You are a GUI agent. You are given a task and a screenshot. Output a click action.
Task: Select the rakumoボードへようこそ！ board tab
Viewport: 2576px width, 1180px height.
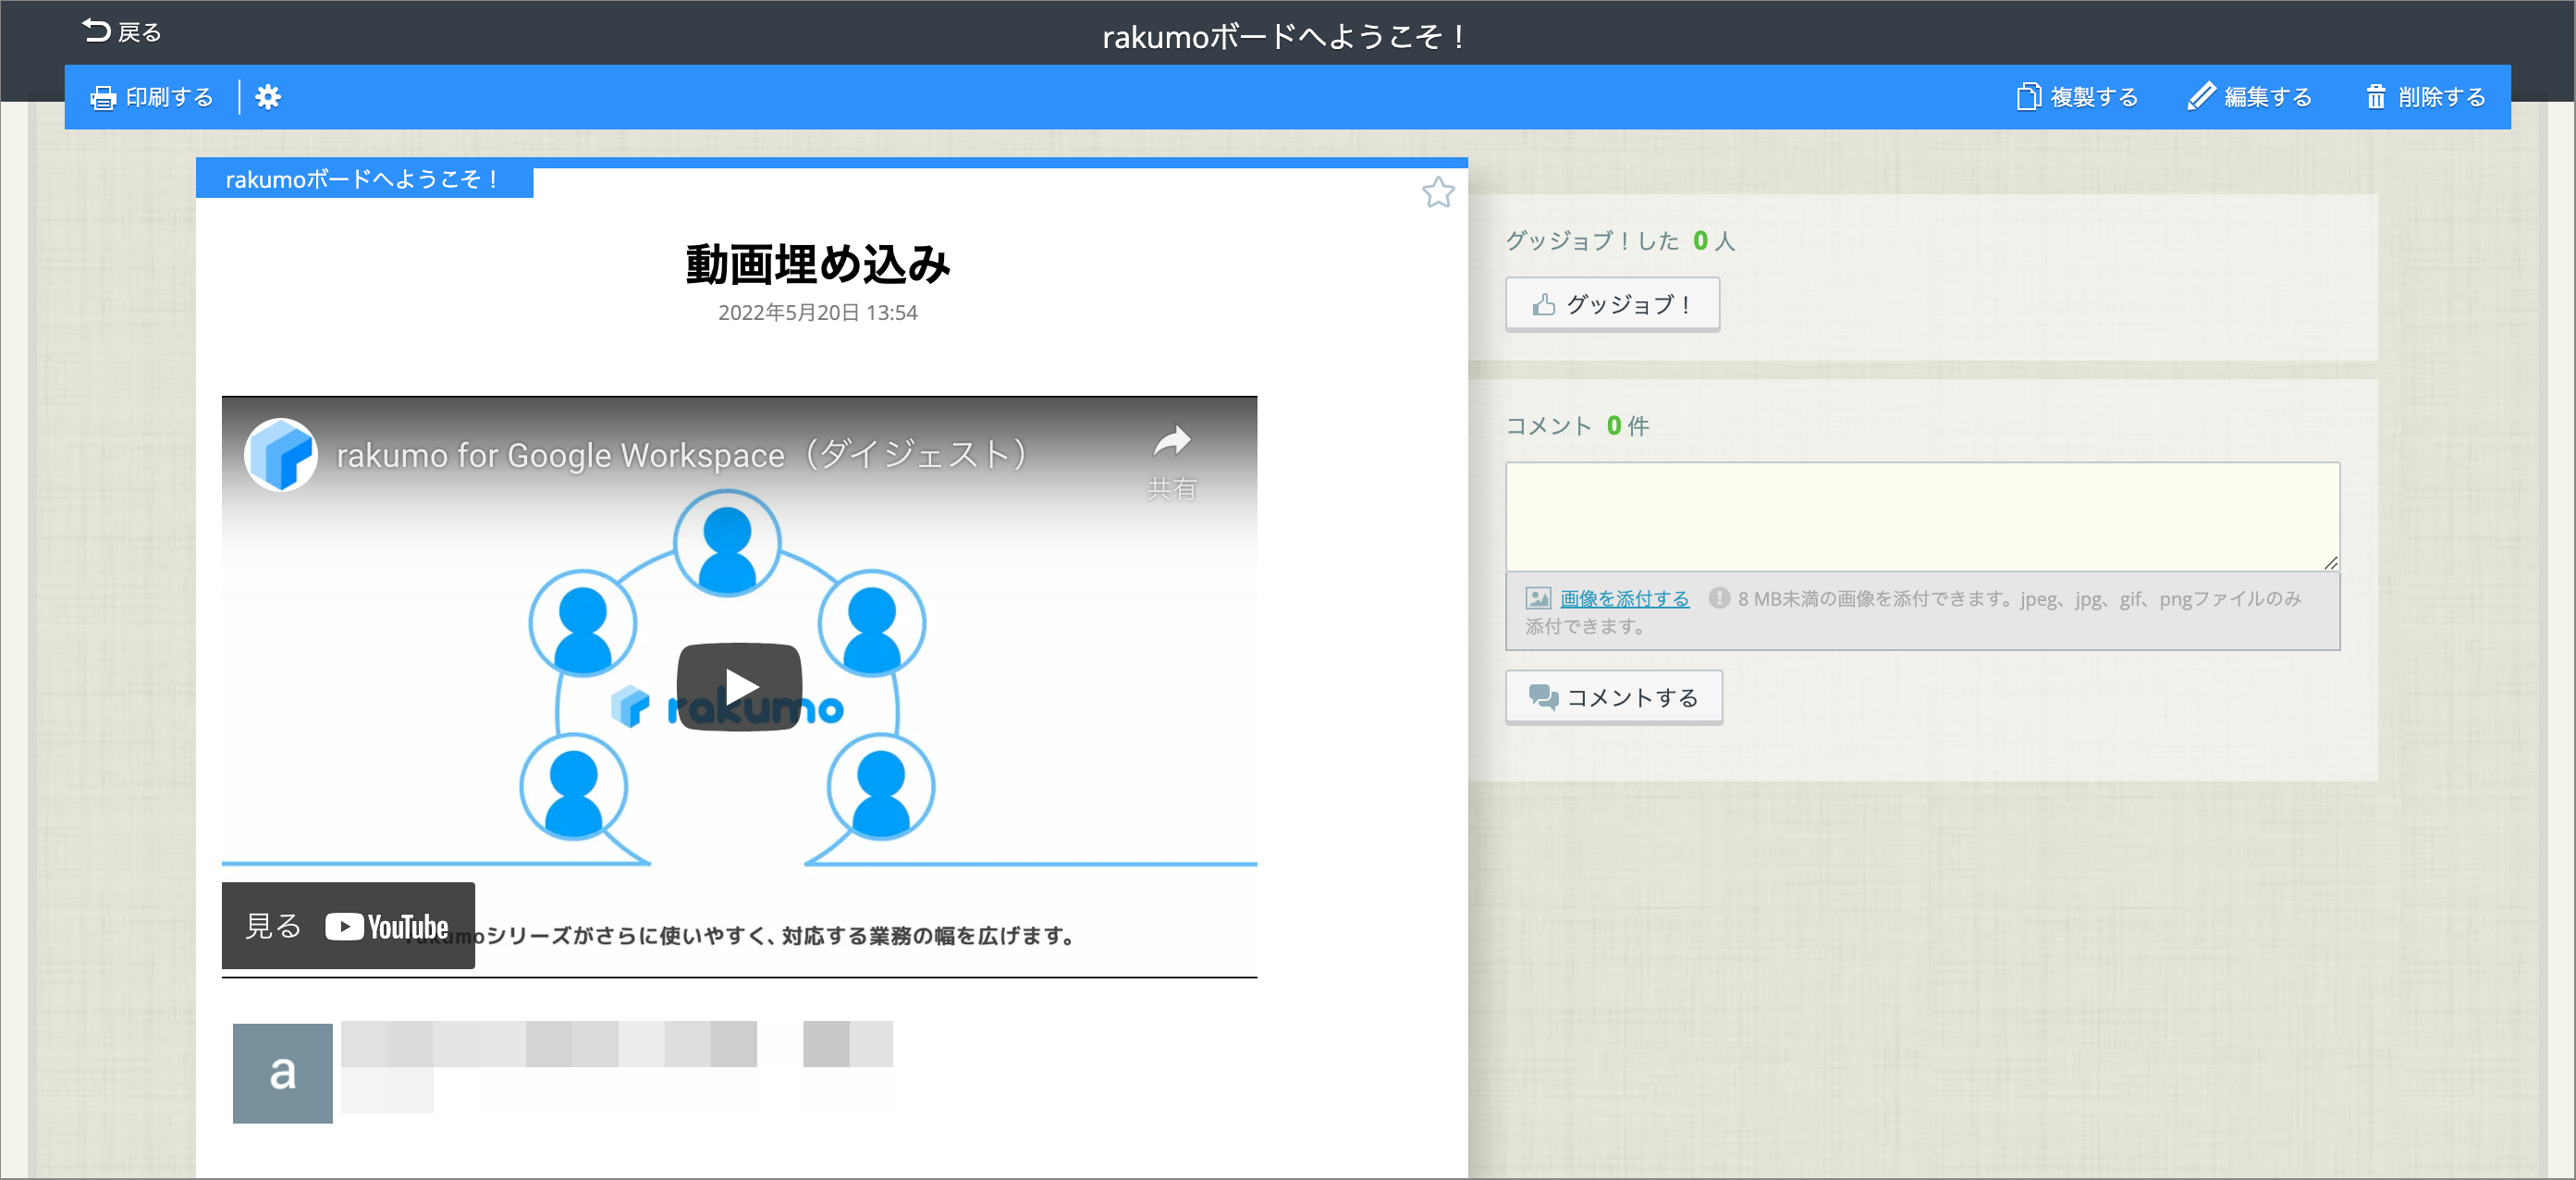coord(364,180)
